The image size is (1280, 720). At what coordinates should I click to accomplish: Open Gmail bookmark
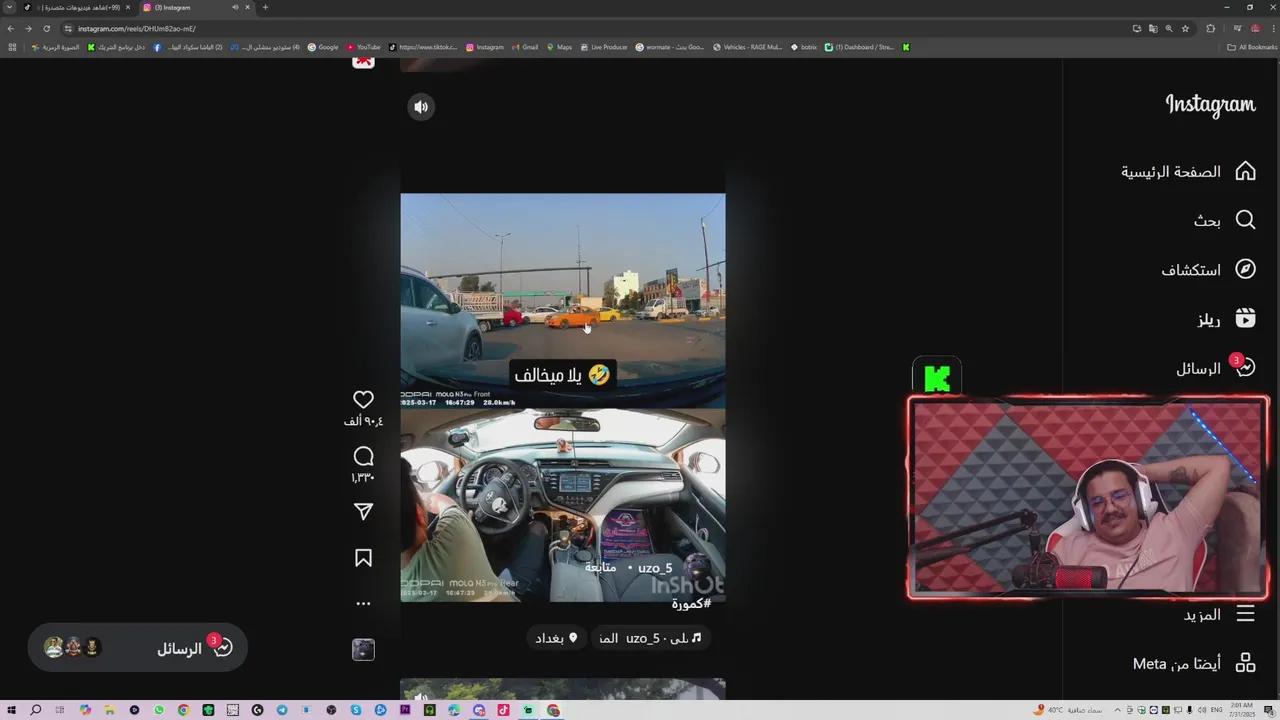[525, 47]
